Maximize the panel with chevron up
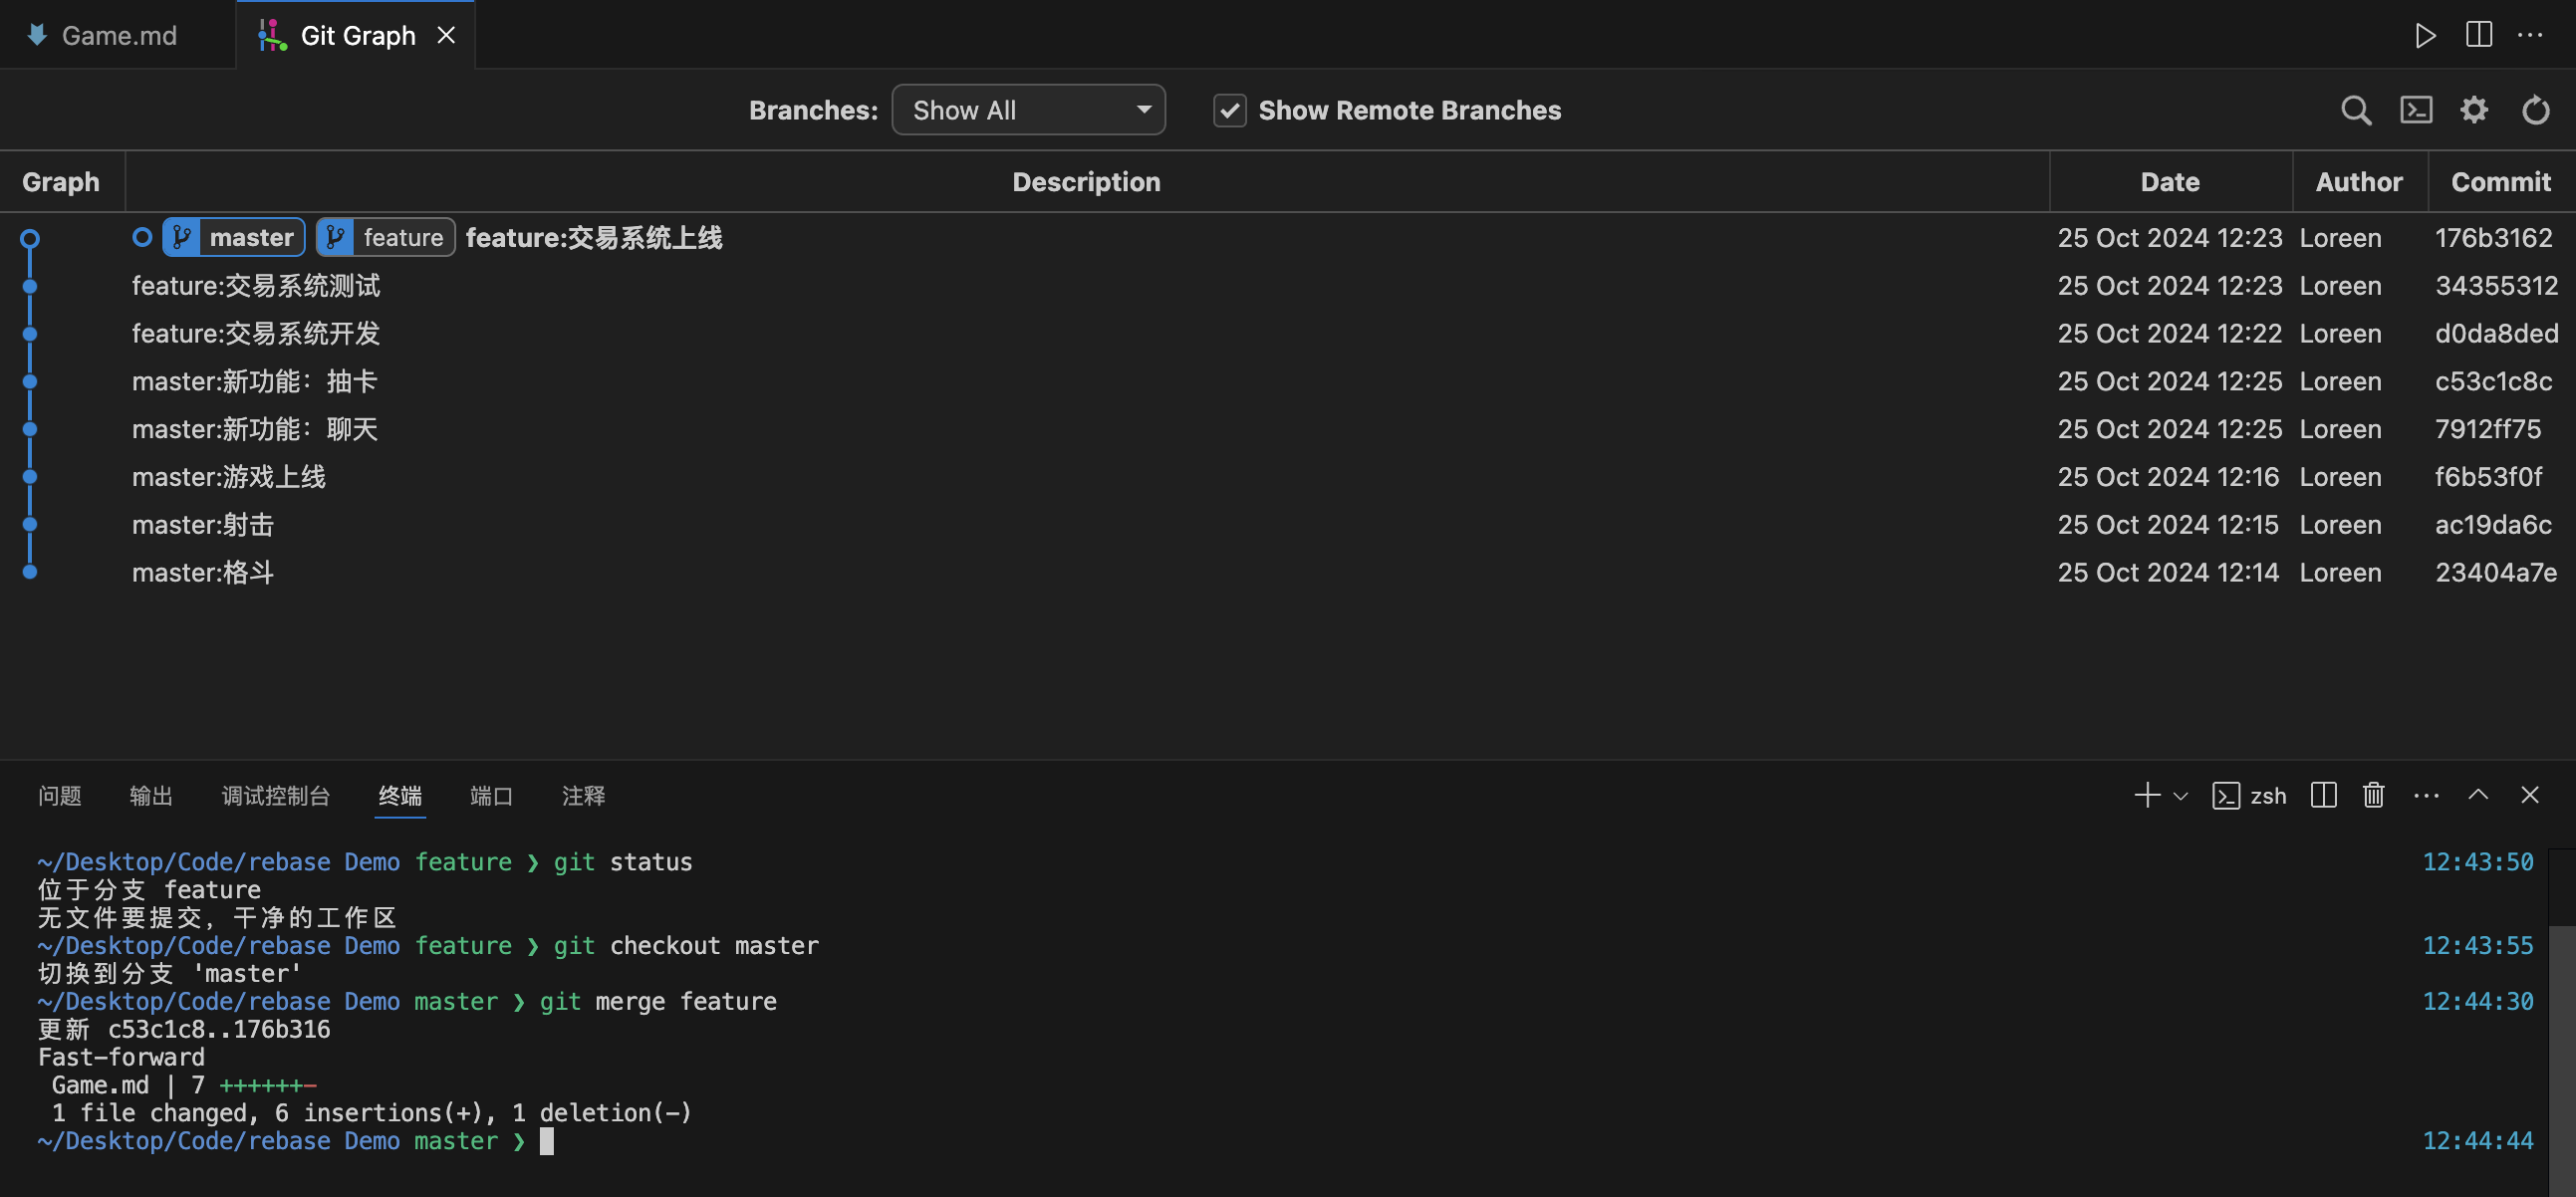Image resolution: width=2576 pixels, height=1197 pixels. [x=2478, y=795]
